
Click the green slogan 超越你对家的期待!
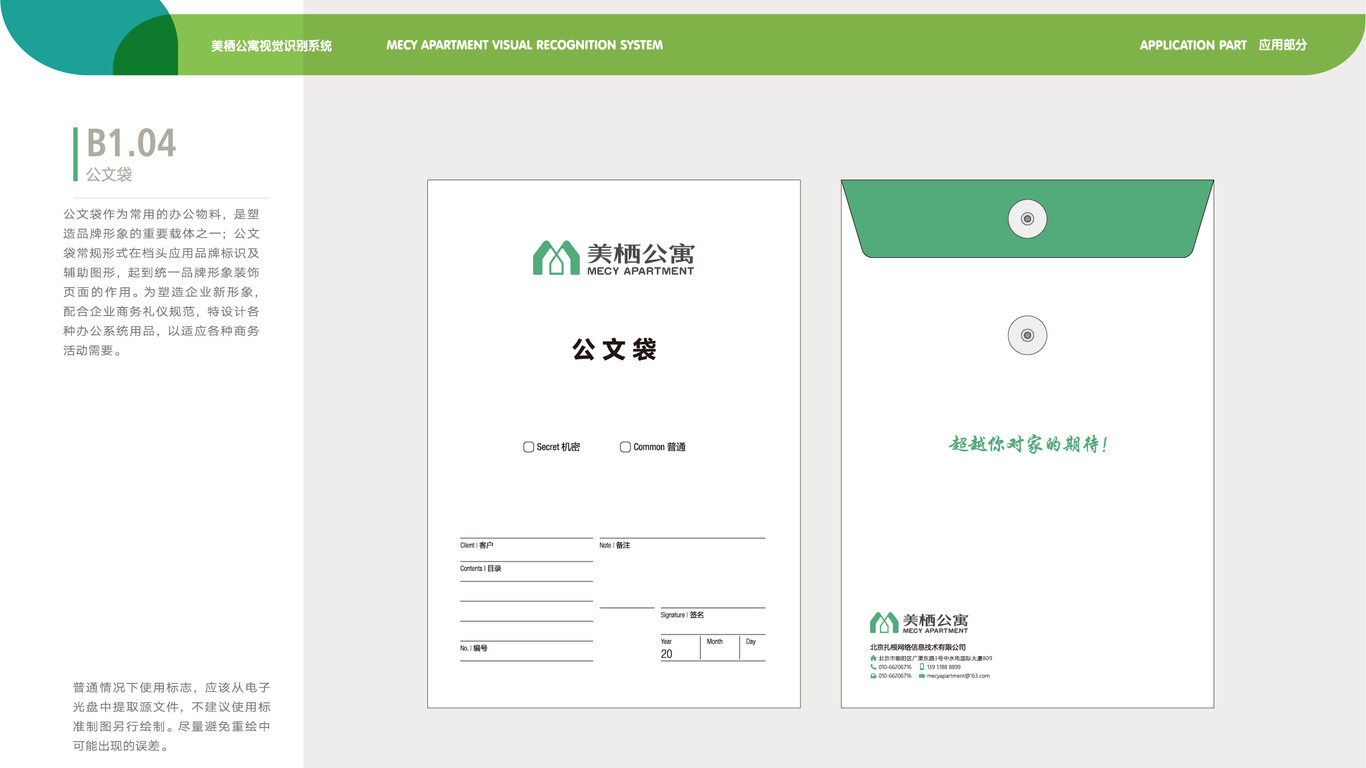point(1028,444)
